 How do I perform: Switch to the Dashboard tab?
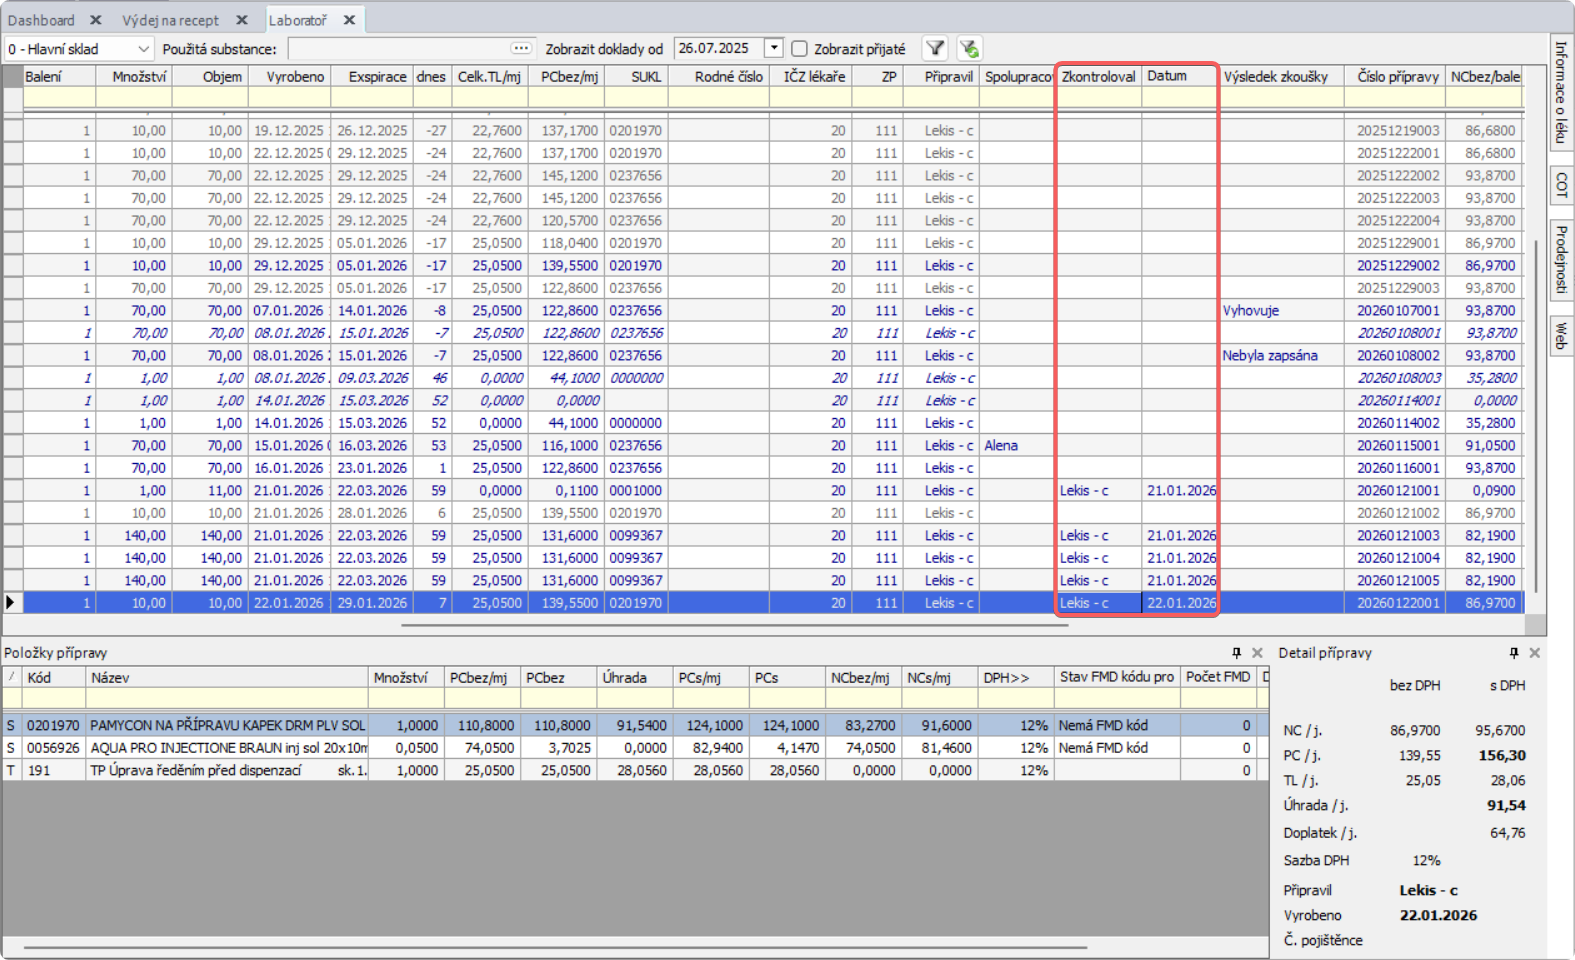click(41, 20)
